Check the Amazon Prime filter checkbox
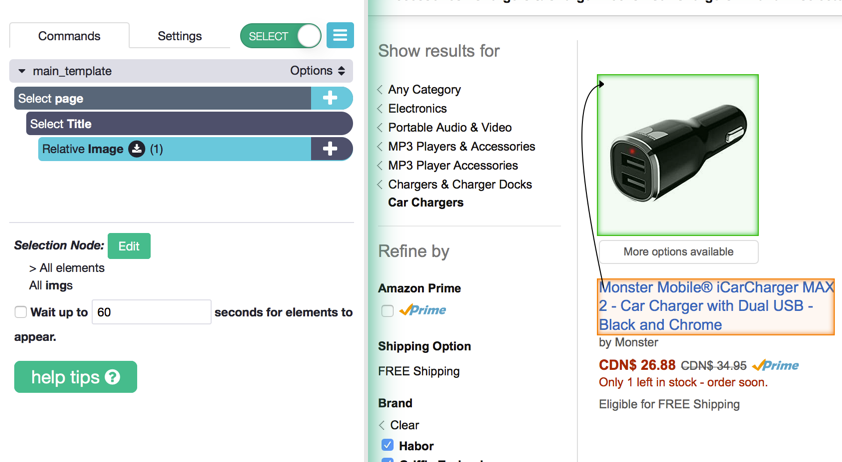 [x=387, y=311]
